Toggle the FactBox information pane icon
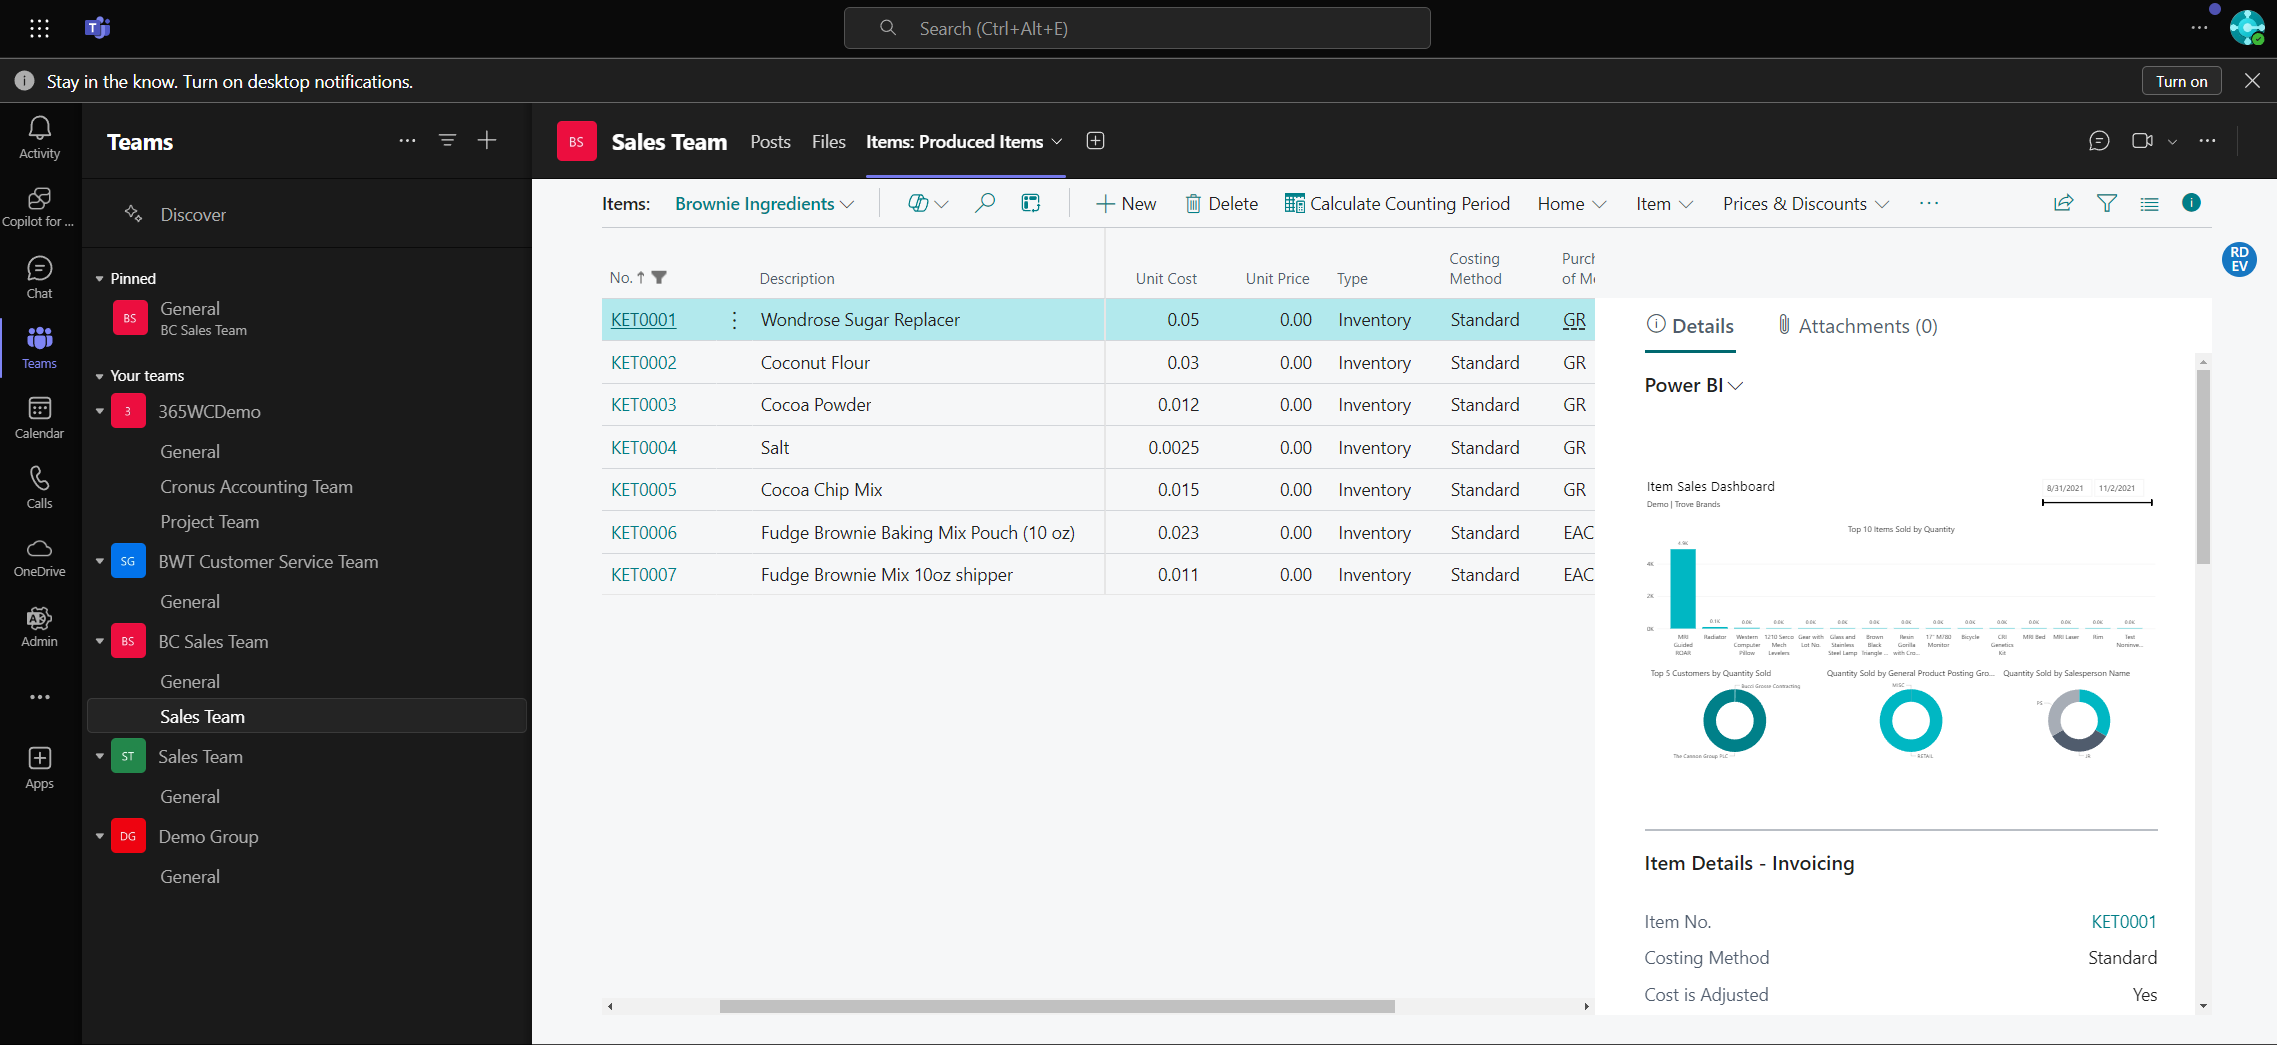2277x1045 pixels. (x=2191, y=203)
